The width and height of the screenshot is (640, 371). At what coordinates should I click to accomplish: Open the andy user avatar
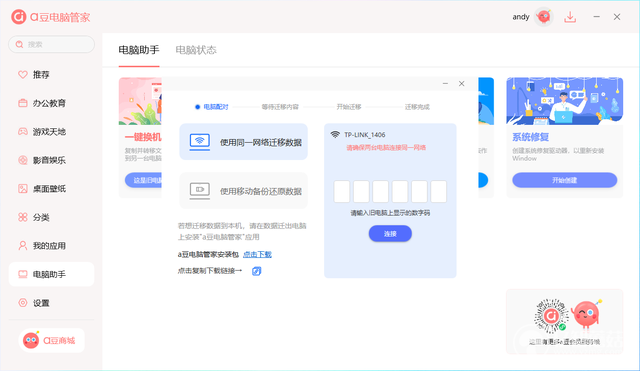pos(543,17)
